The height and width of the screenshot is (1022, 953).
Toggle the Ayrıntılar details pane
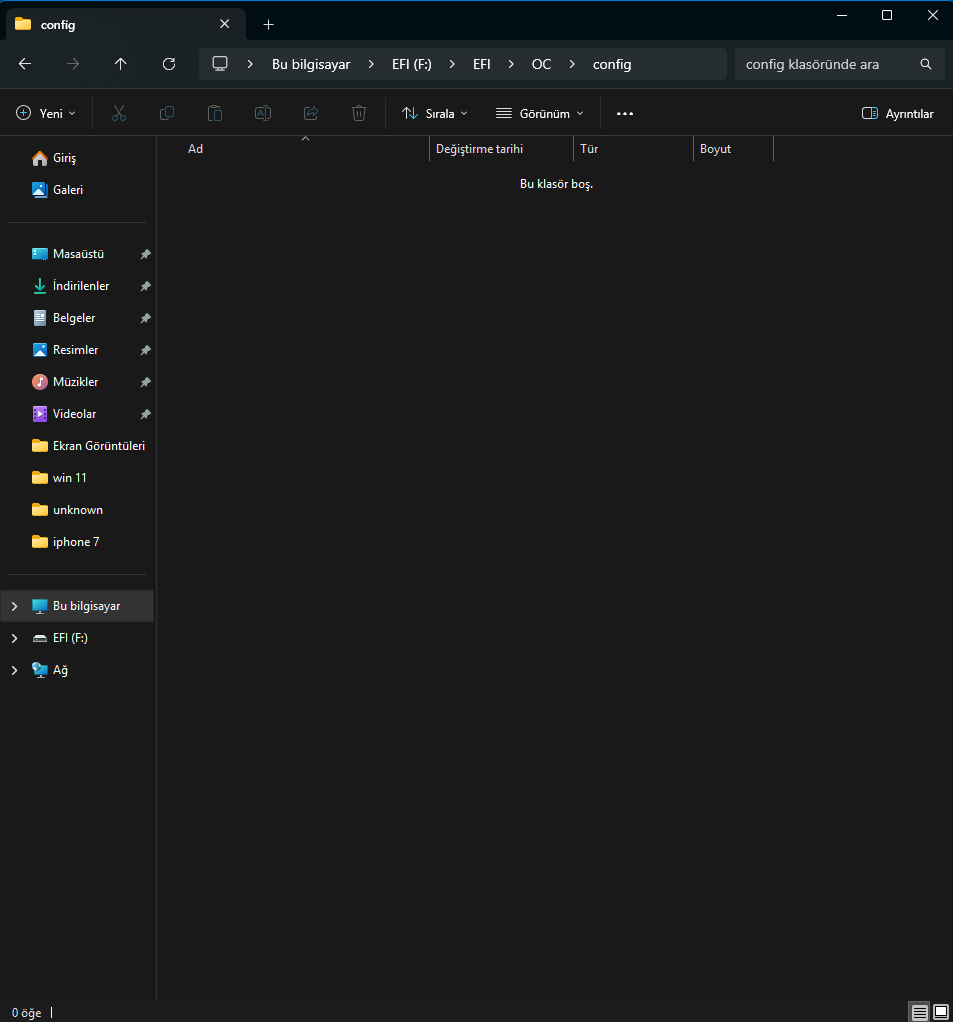coord(897,114)
